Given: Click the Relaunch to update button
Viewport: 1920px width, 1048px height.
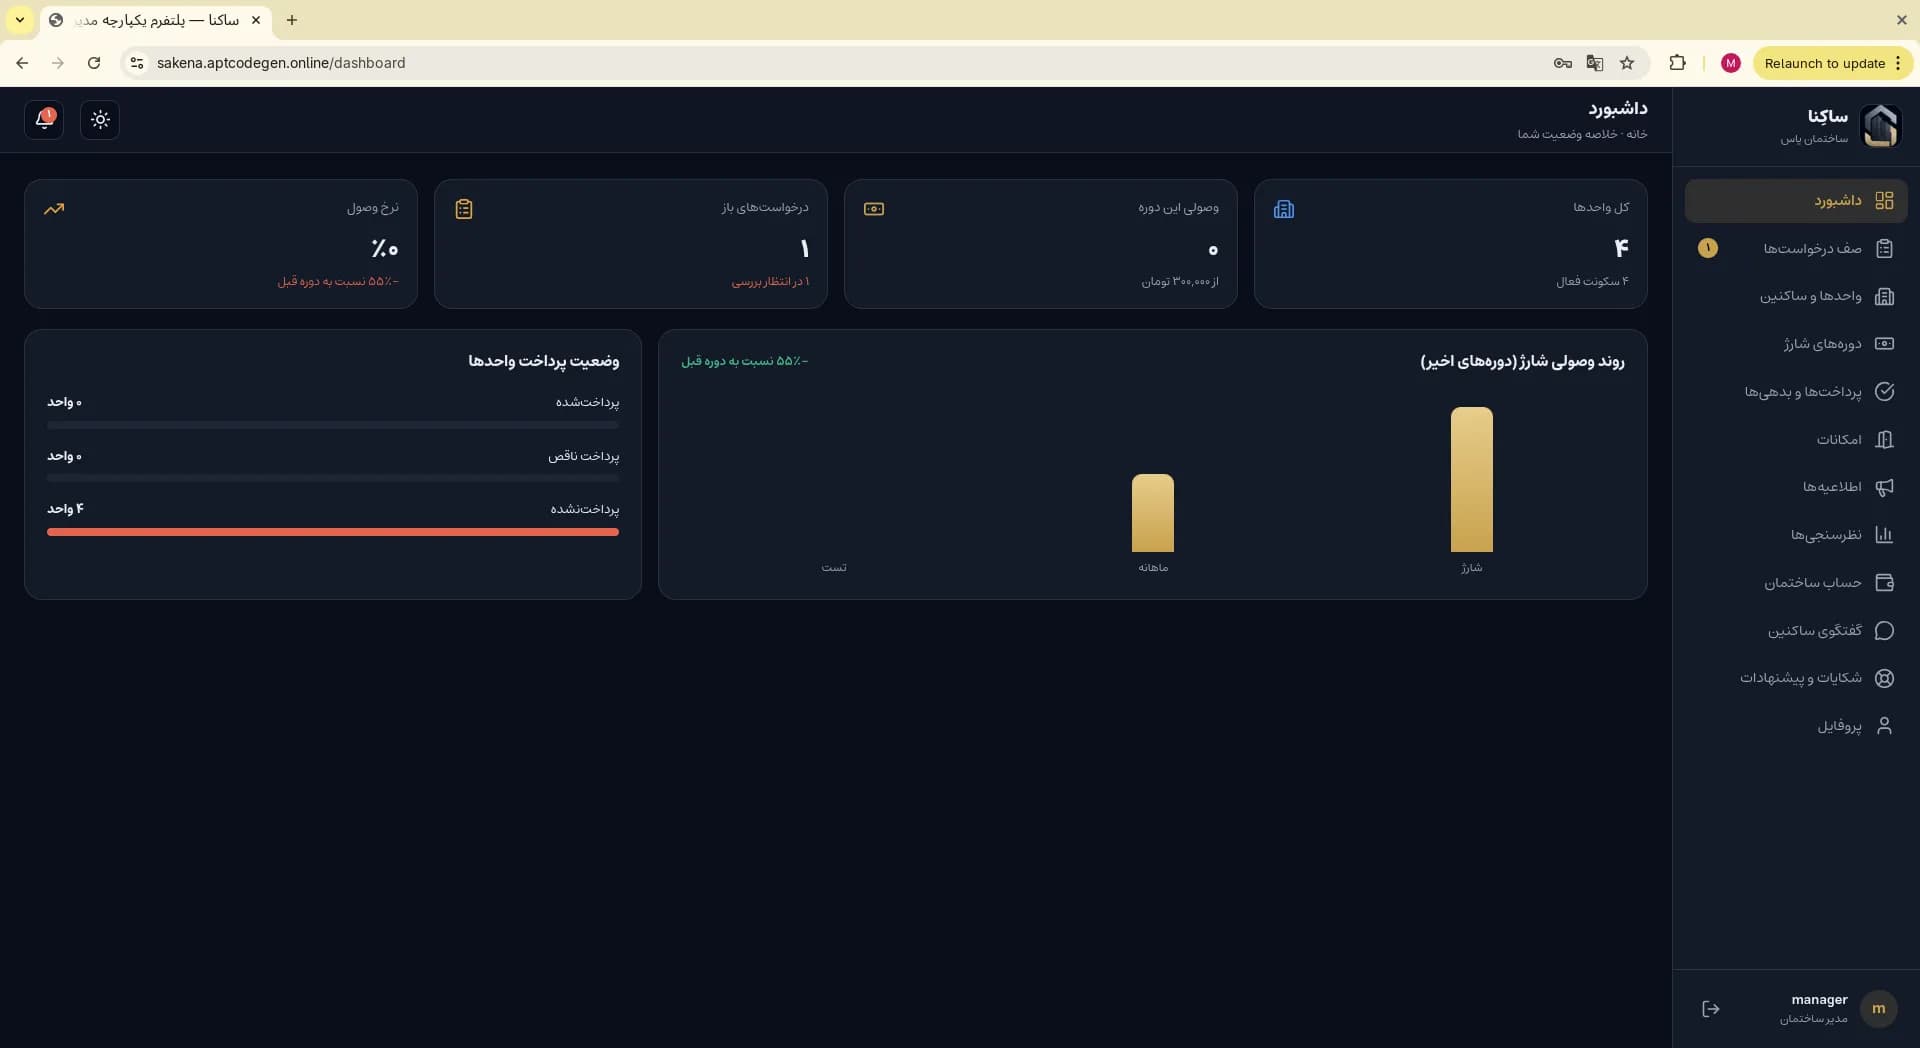Looking at the screenshot, I should pyautogui.click(x=1825, y=63).
